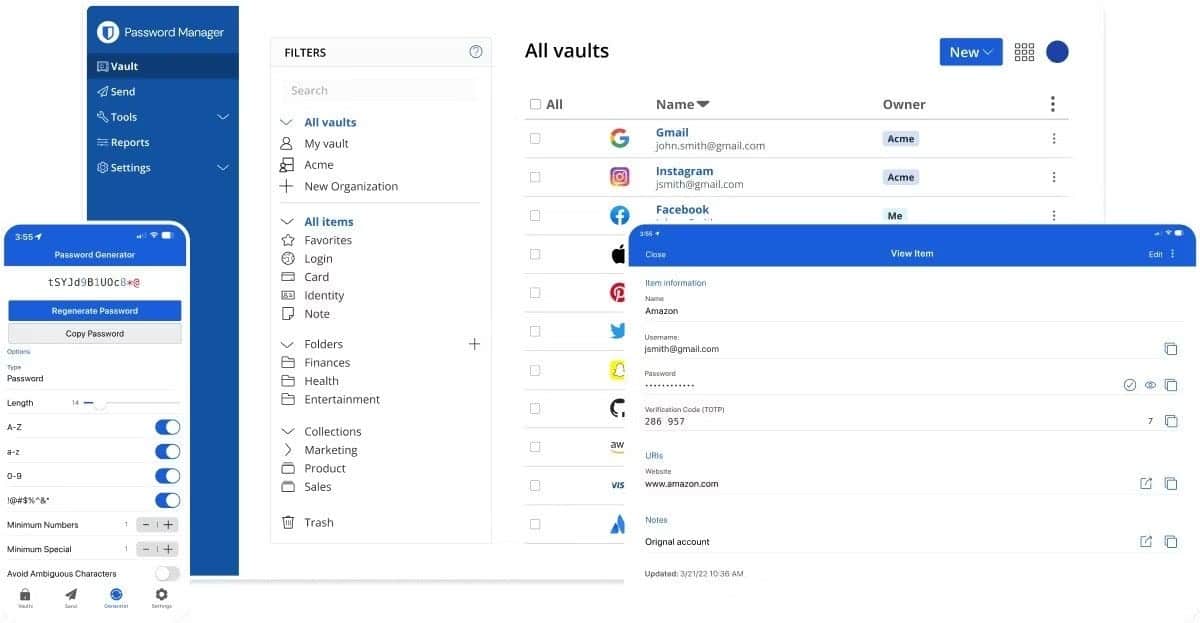Screen dimensions: 1200x623
Task: Open the grid apps switcher icon
Action: coord(1024,52)
